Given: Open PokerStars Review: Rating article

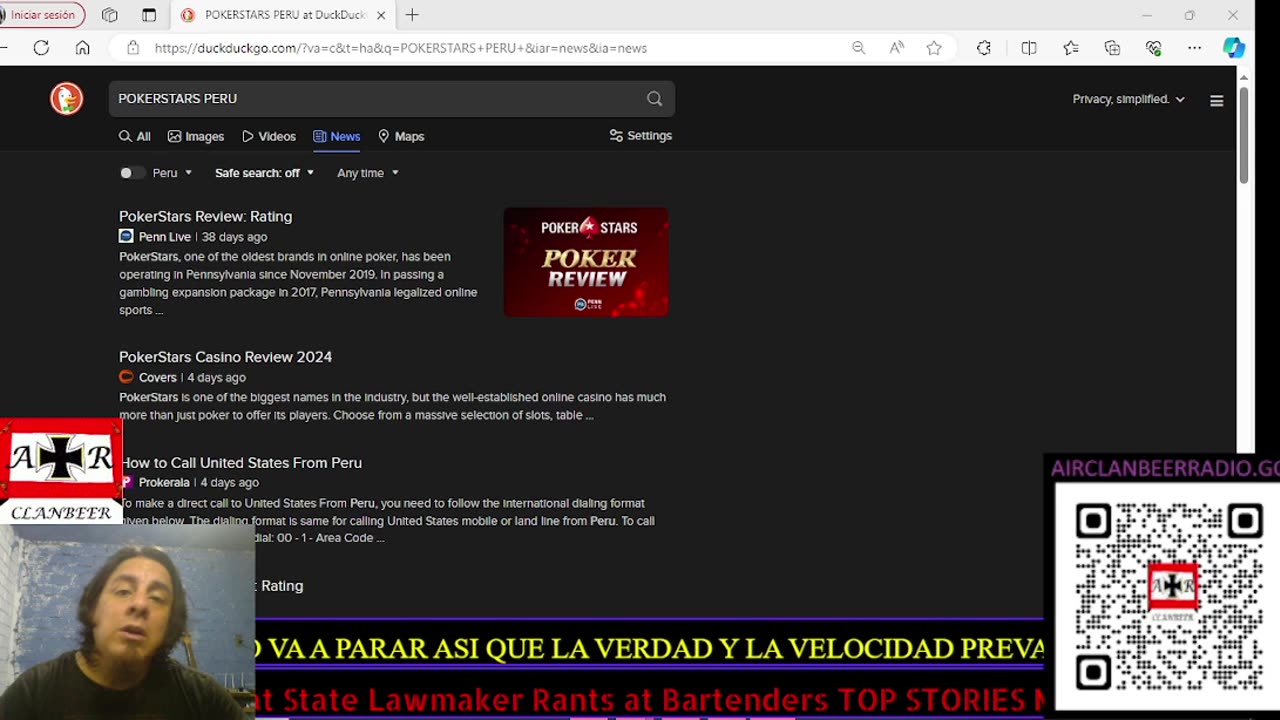Looking at the screenshot, I should coord(205,216).
